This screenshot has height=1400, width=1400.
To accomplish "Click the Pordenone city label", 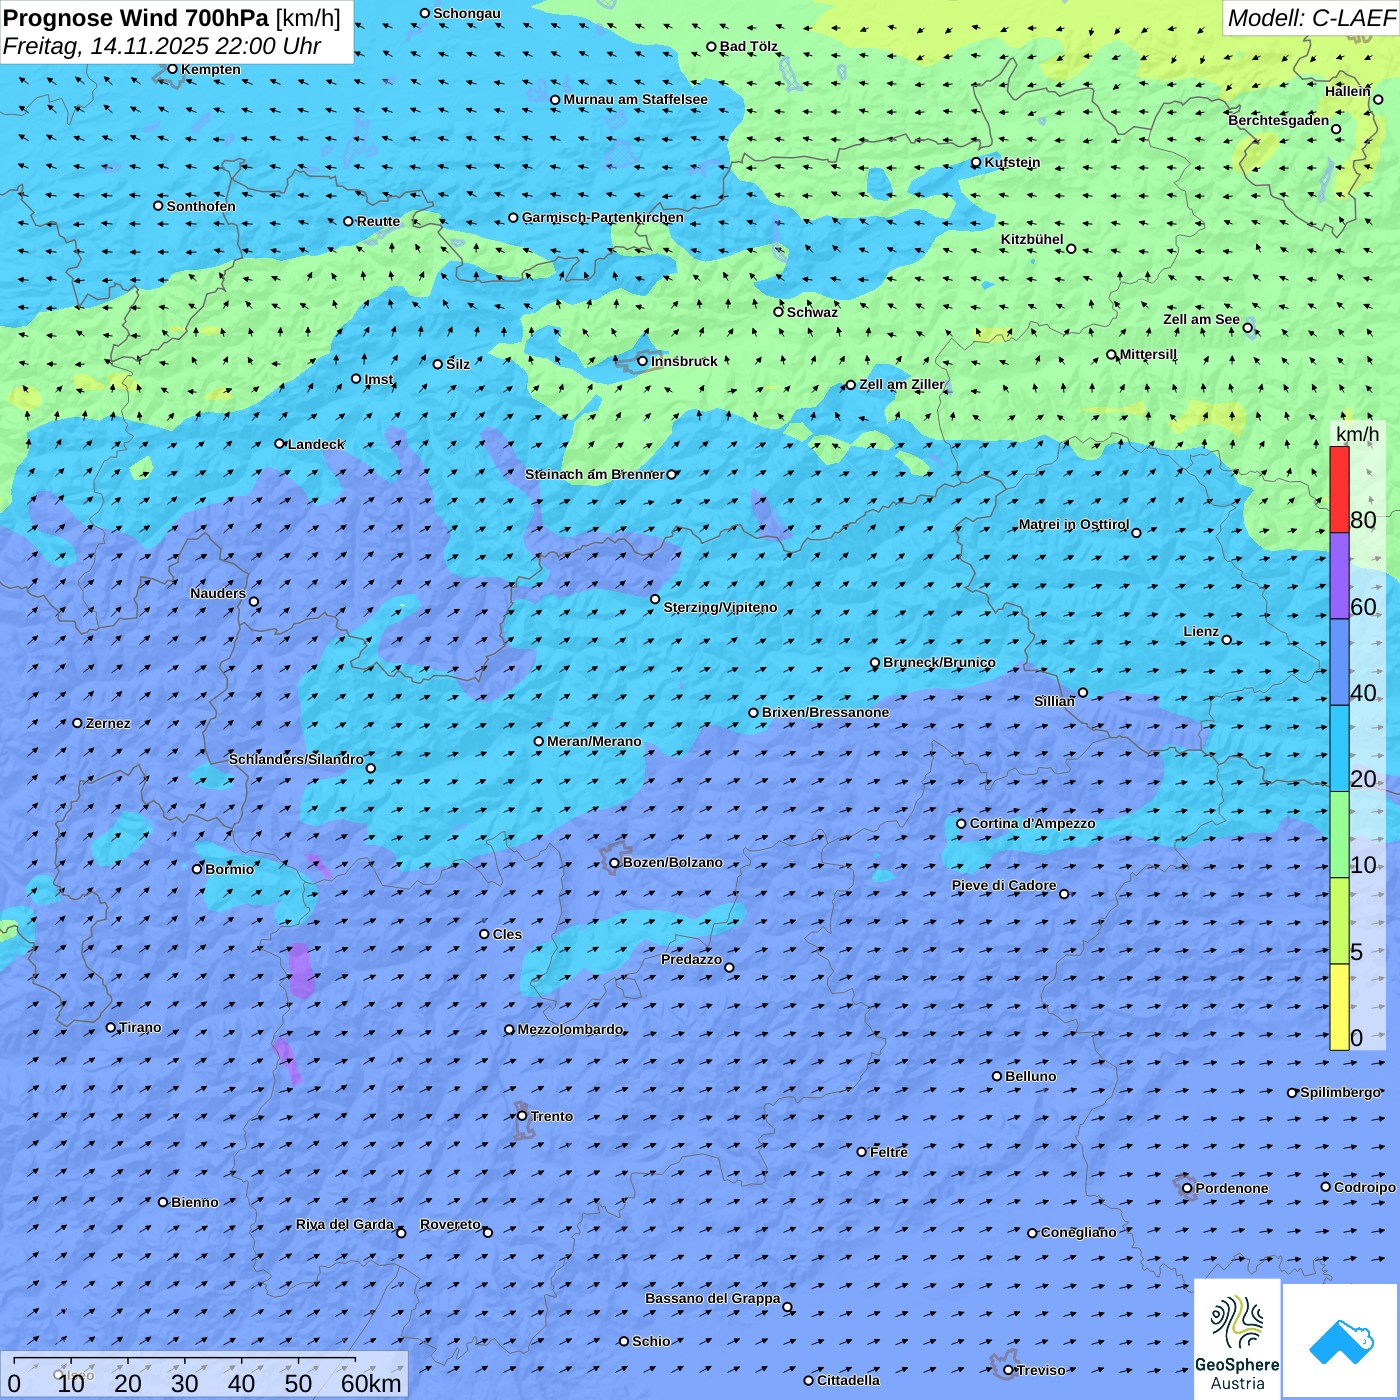I will pos(1232,1188).
